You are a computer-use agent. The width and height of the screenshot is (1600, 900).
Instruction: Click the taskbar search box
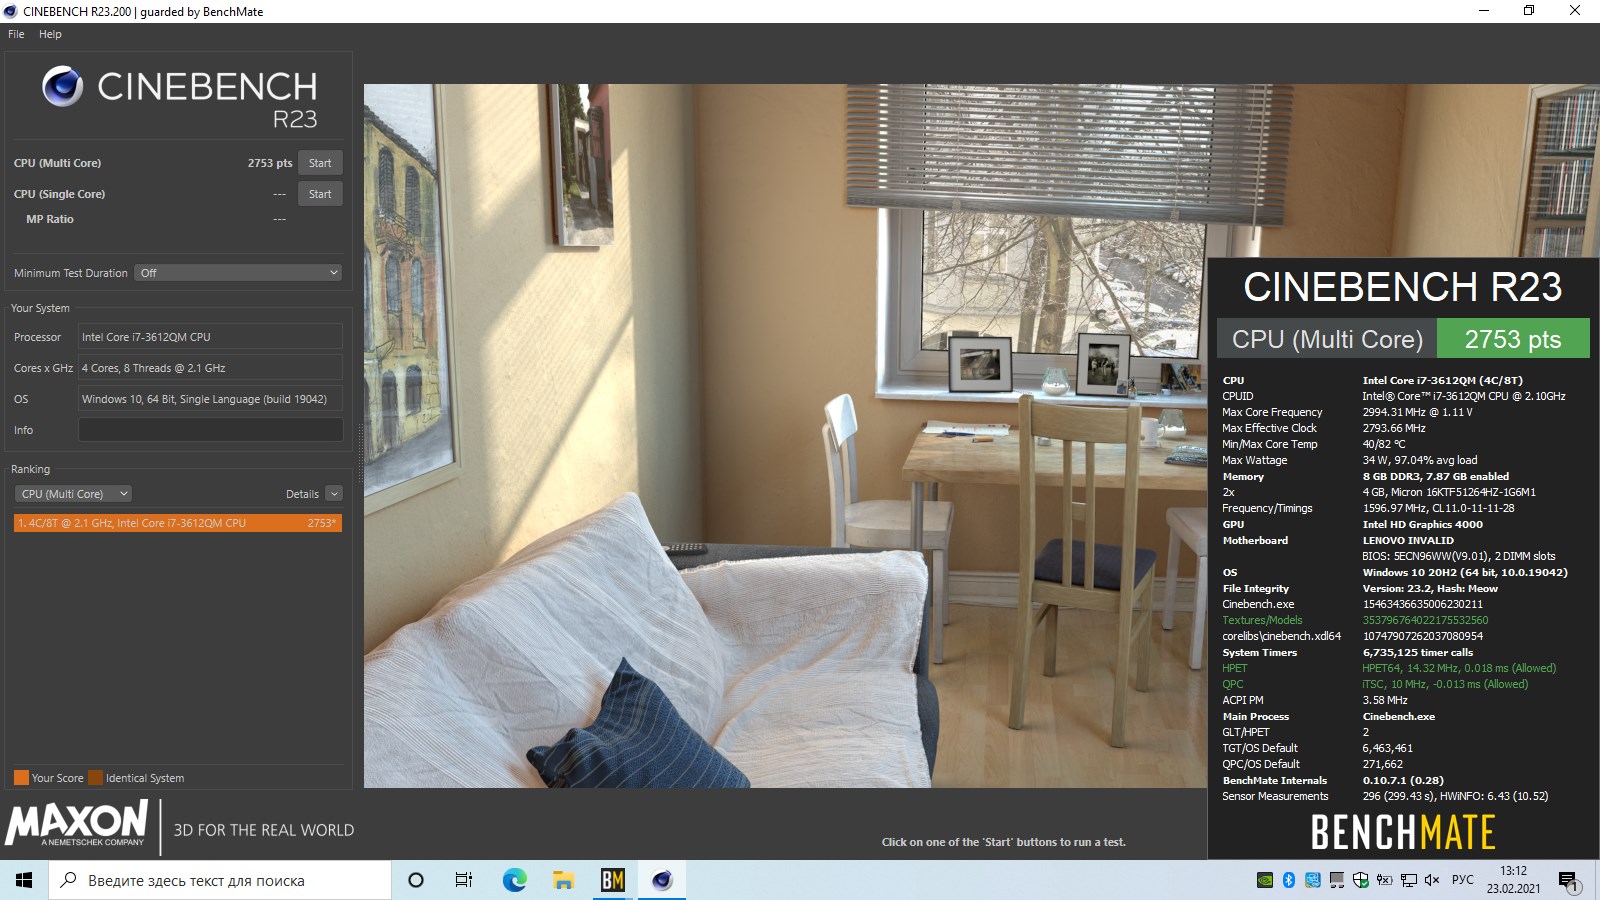(x=220, y=880)
